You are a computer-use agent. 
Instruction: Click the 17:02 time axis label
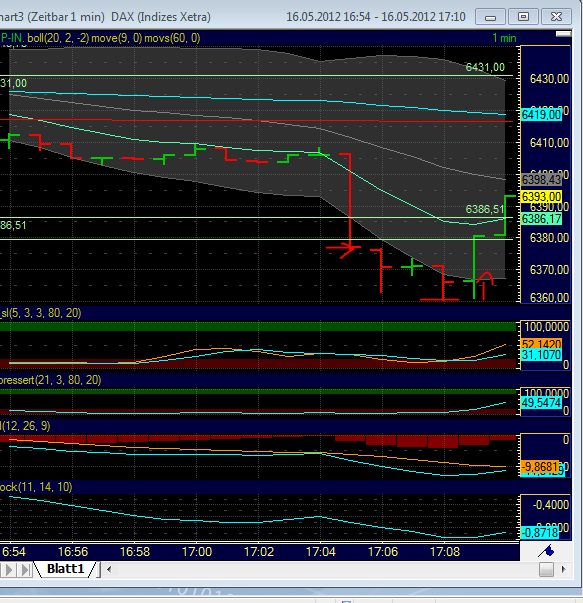pos(259,552)
